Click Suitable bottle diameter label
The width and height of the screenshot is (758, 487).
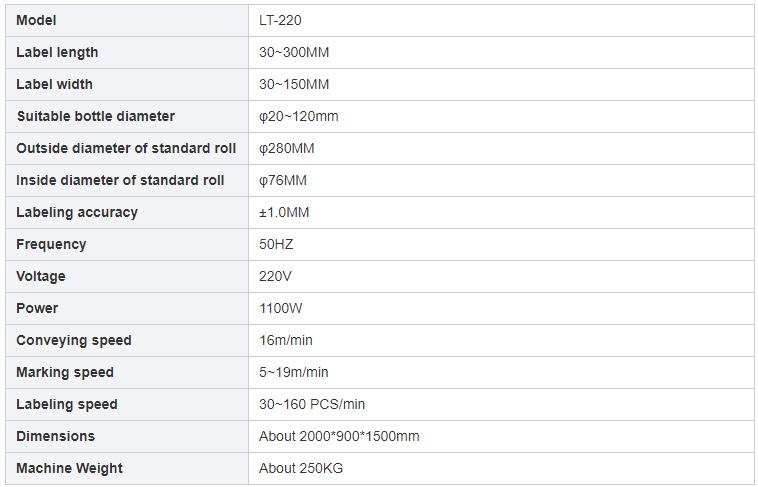[95, 116]
